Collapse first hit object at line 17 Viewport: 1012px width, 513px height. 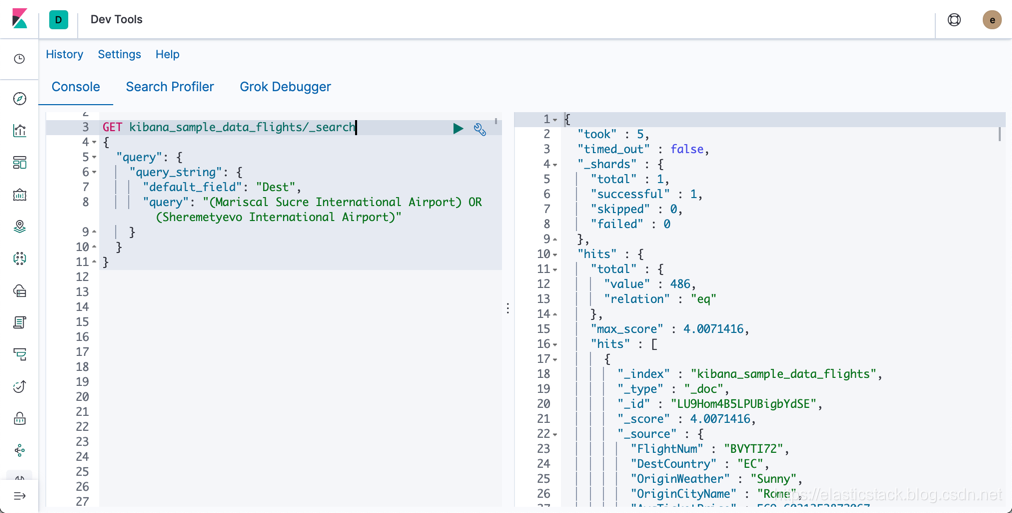coord(554,359)
